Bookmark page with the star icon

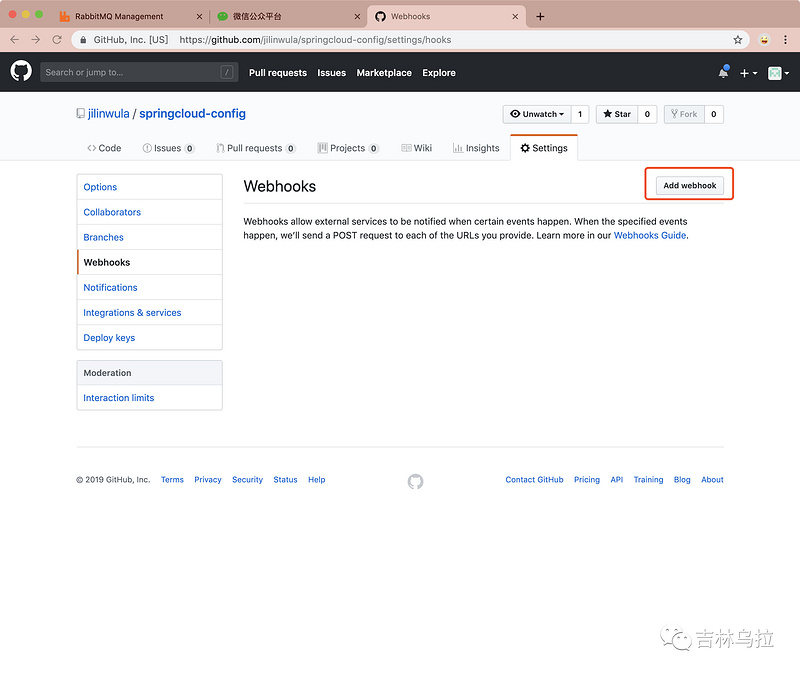(738, 39)
